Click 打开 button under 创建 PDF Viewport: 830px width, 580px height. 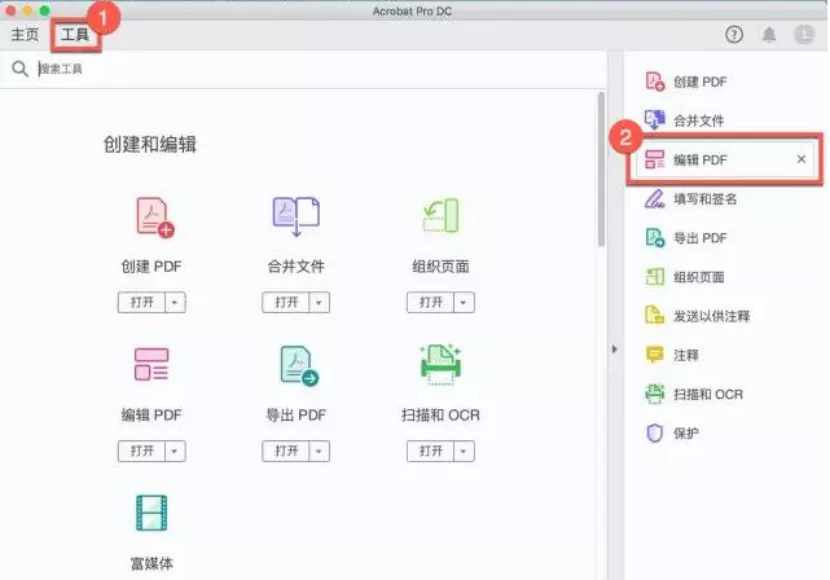tap(141, 303)
